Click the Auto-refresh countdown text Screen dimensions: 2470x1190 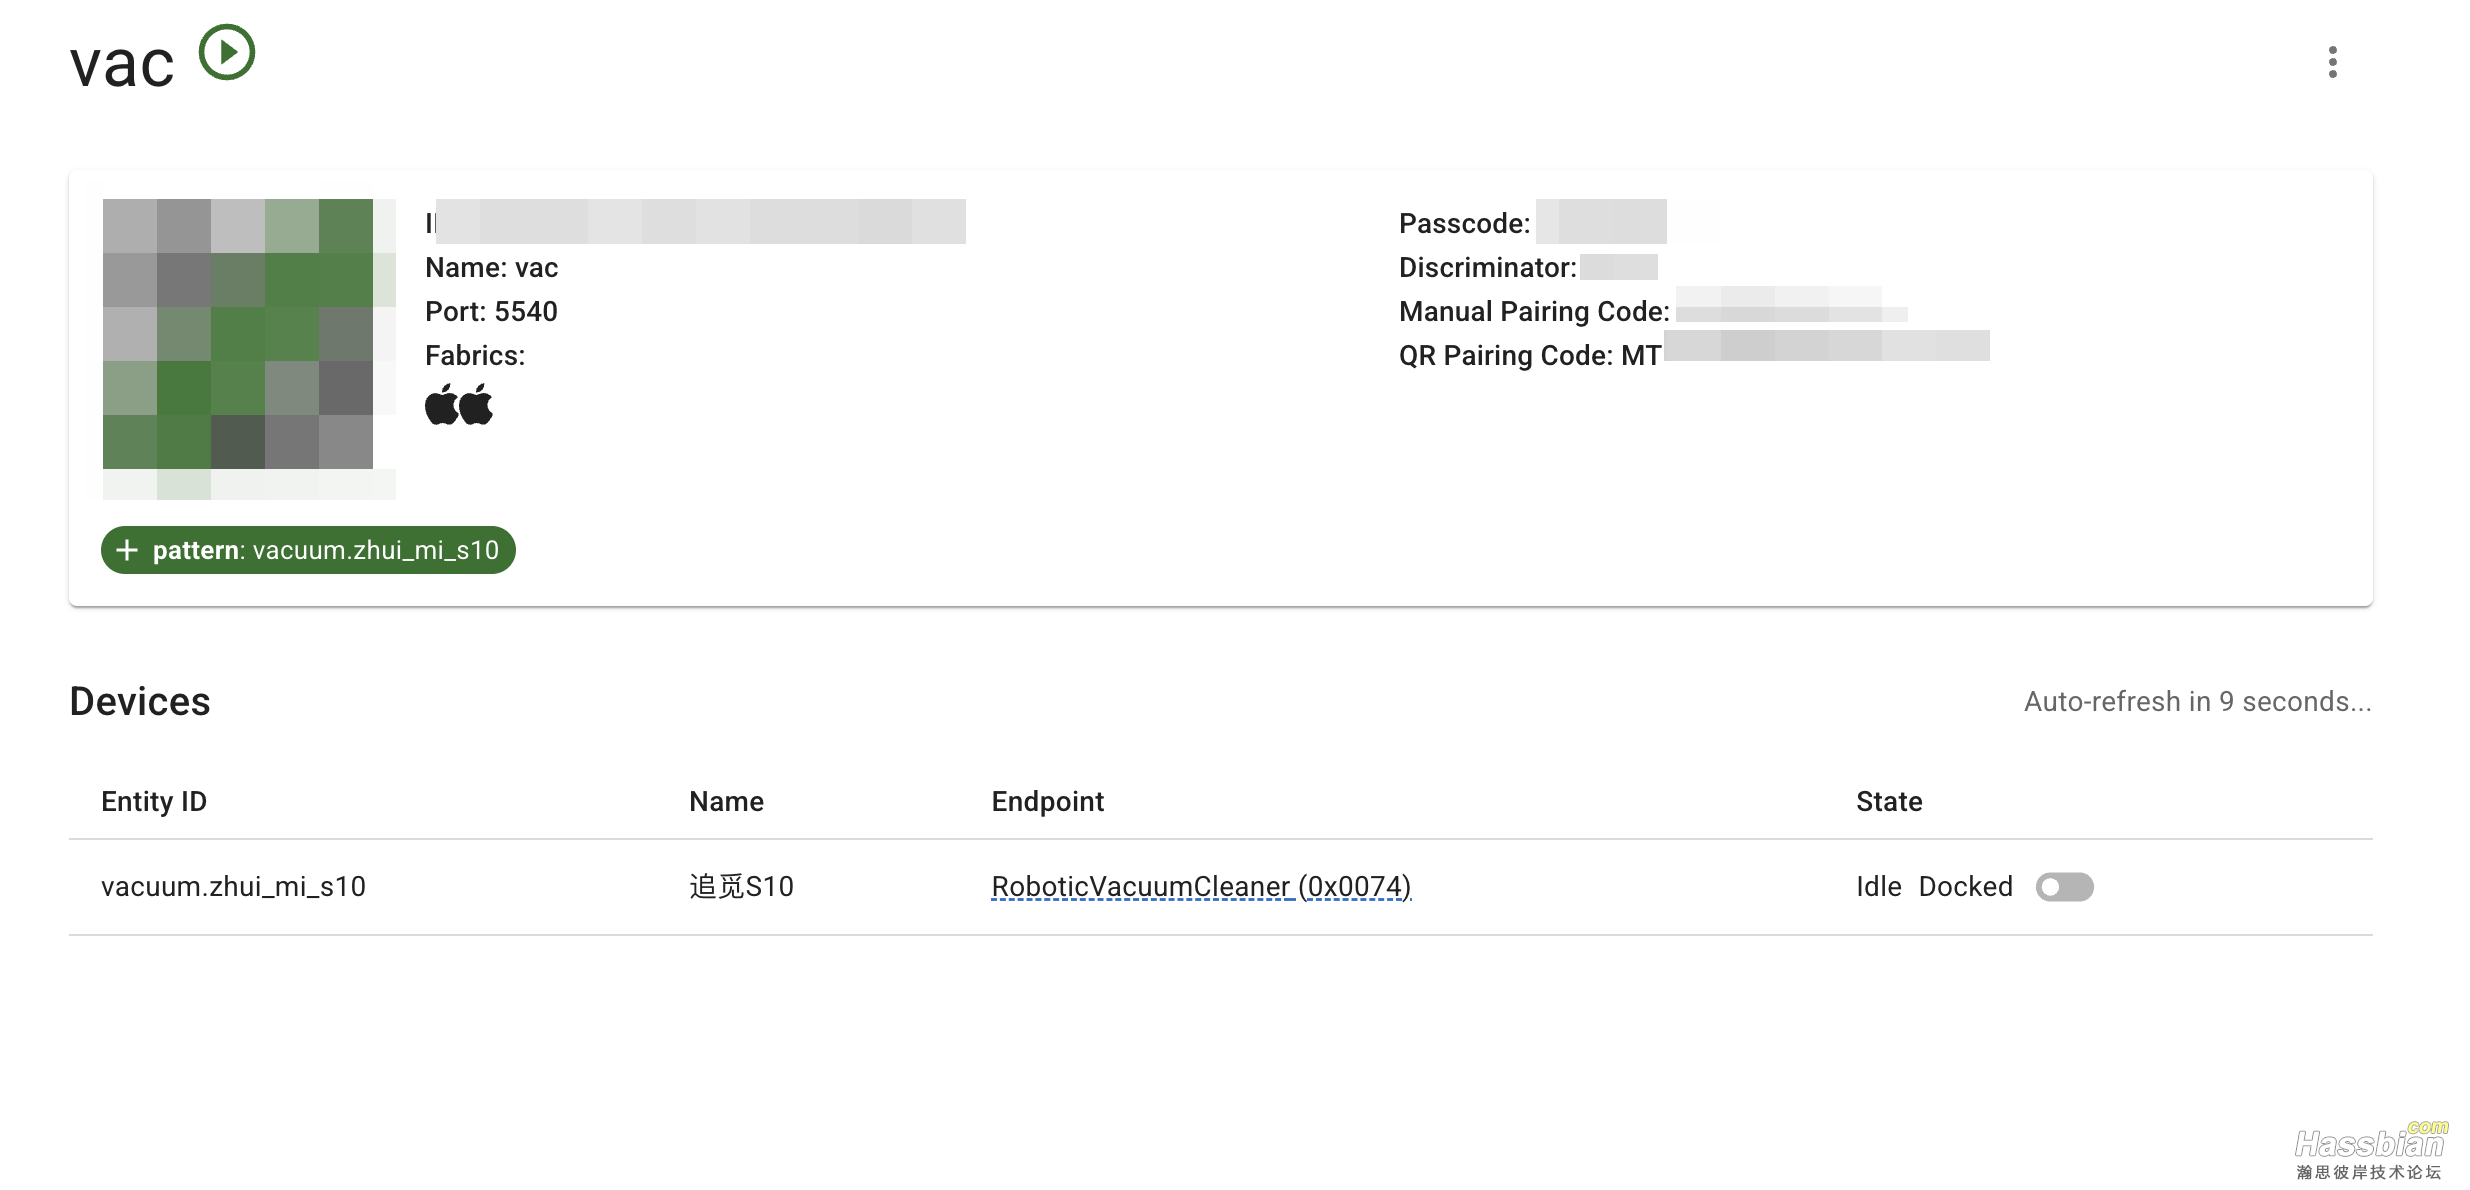tap(2198, 702)
